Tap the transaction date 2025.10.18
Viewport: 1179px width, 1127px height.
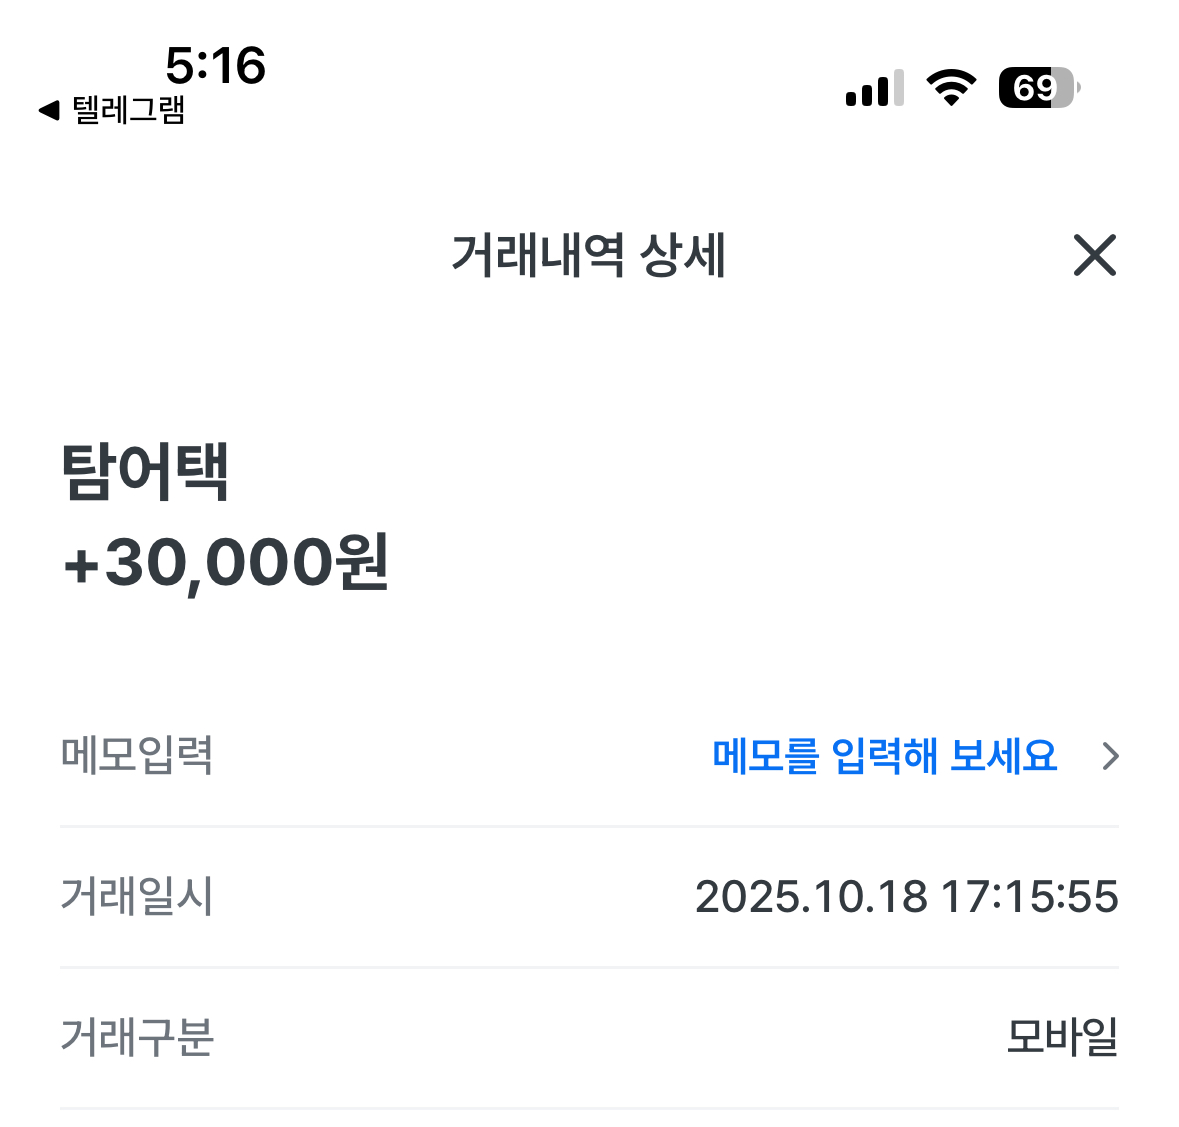click(811, 897)
